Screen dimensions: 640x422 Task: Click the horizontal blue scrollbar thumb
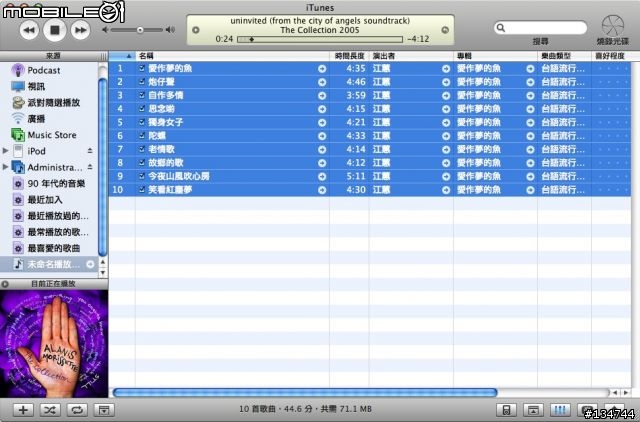(305, 393)
